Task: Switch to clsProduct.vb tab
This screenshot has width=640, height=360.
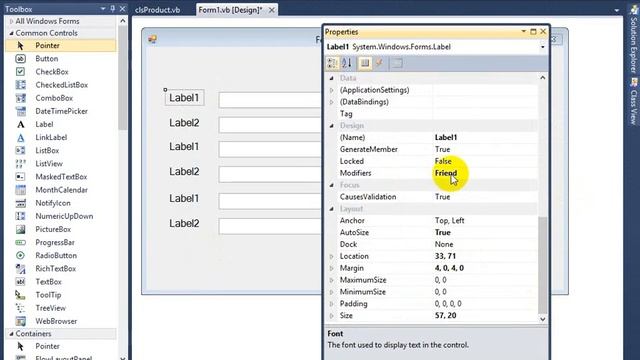Action: click(157, 10)
